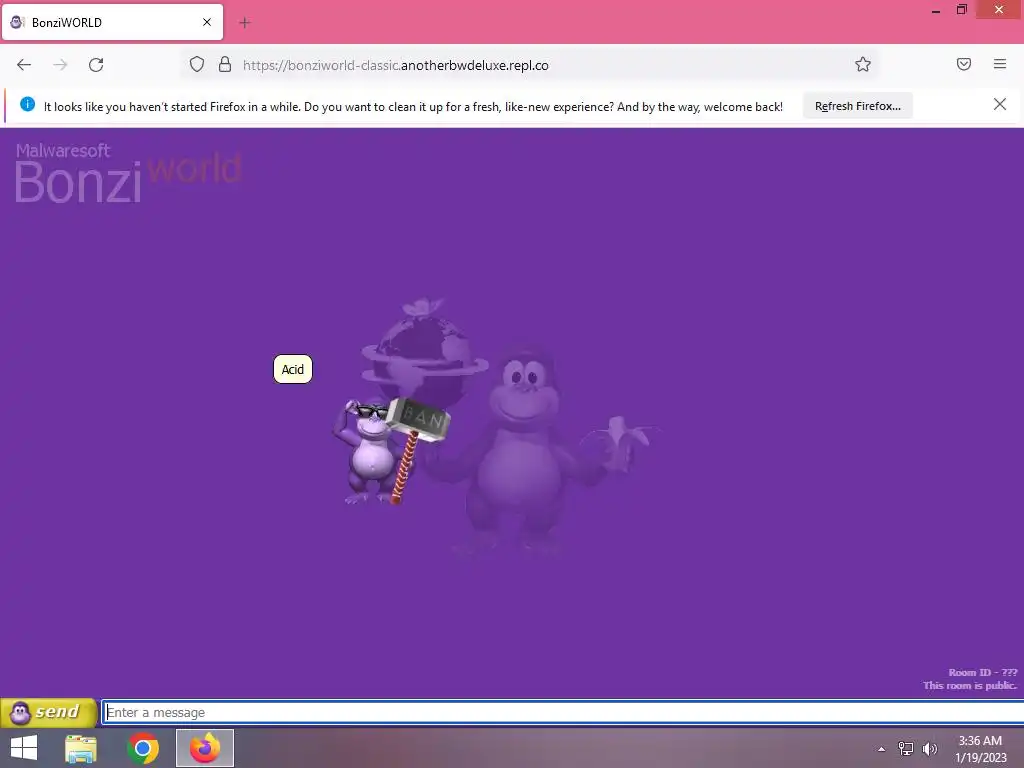1024x768 pixels.
Task: Open the network status tray icon
Action: 906,748
